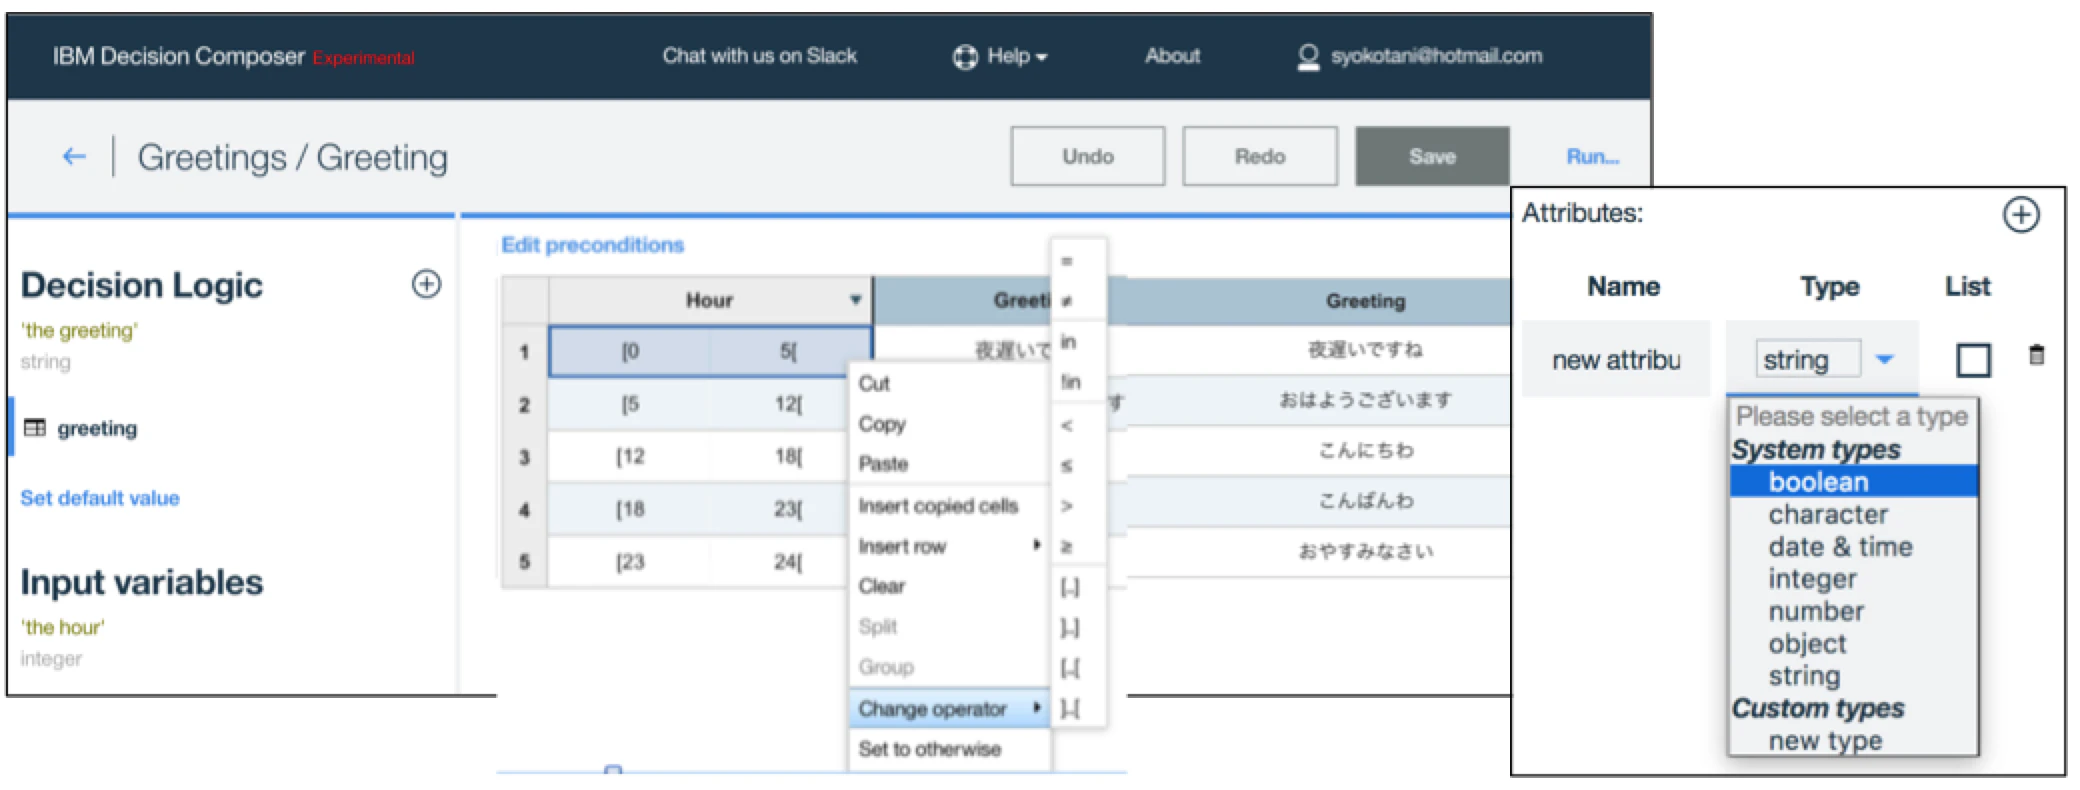This screenshot has width=2080, height=790.
Task: Choose the less-than operator
Action: 1067,426
